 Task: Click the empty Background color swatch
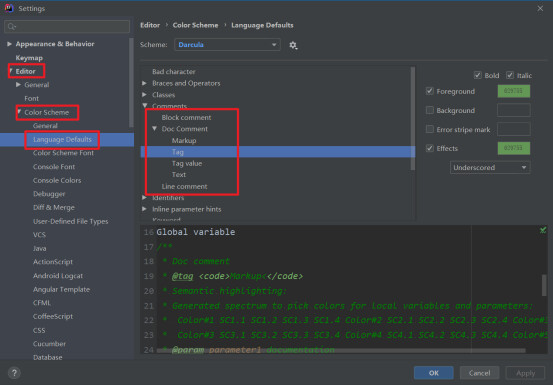(x=514, y=110)
